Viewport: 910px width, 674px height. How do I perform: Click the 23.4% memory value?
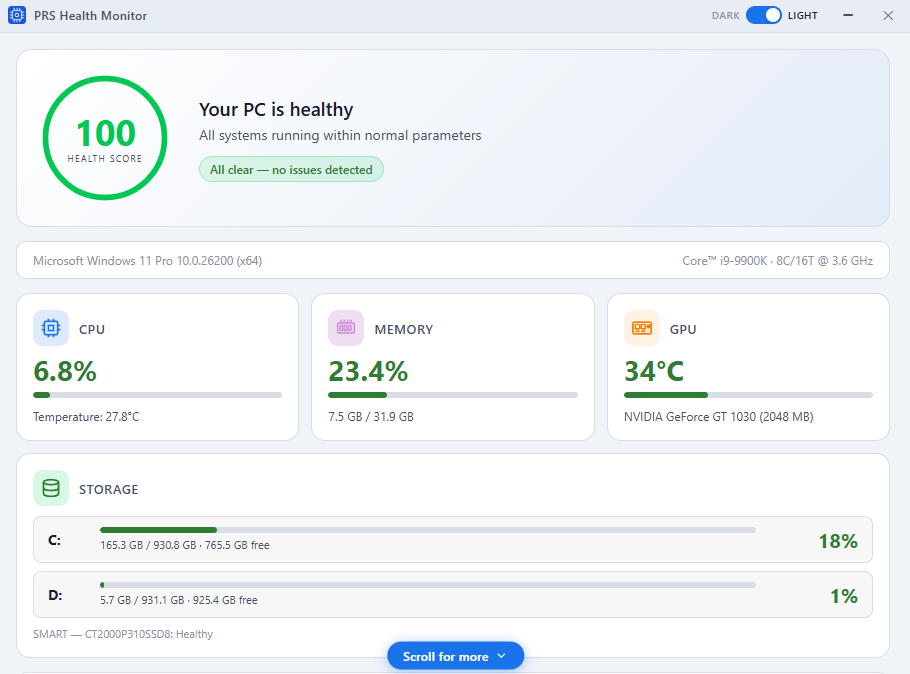tap(369, 372)
